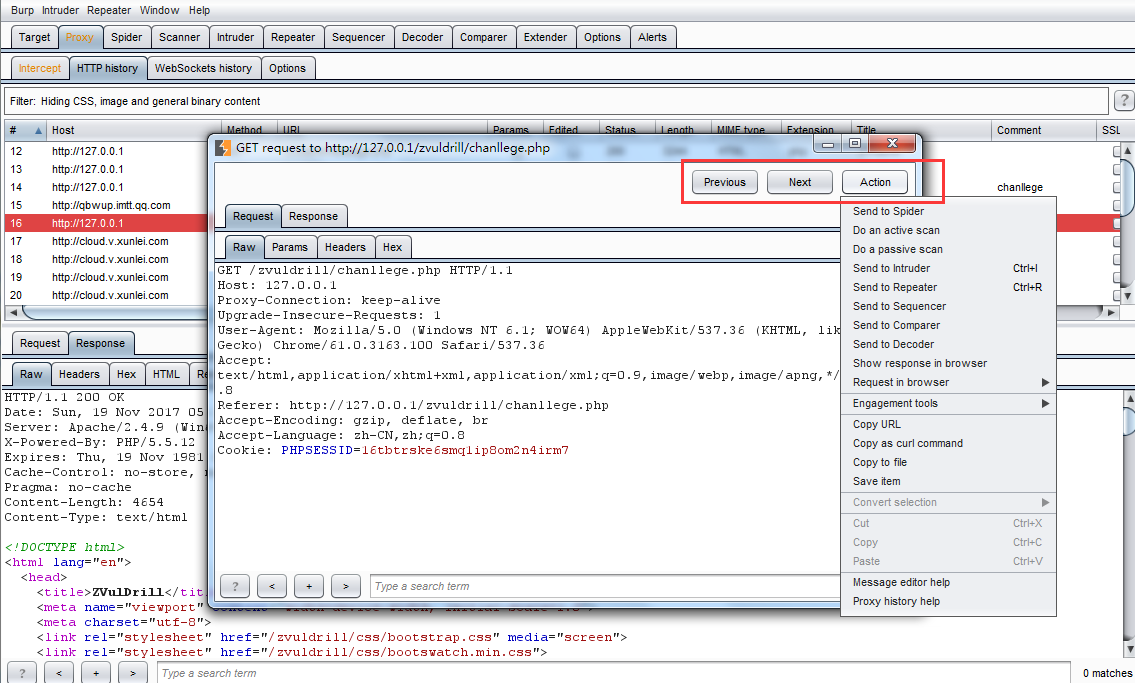The height and width of the screenshot is (683, 1135).
Task: Choose Send to Repeater
Action: (948, 287)
